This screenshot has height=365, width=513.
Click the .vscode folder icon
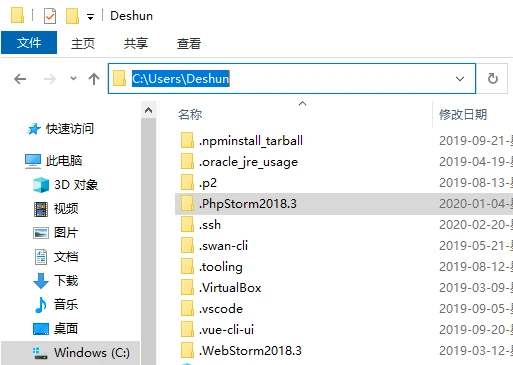pyautogui.click(x=187, y=308)
